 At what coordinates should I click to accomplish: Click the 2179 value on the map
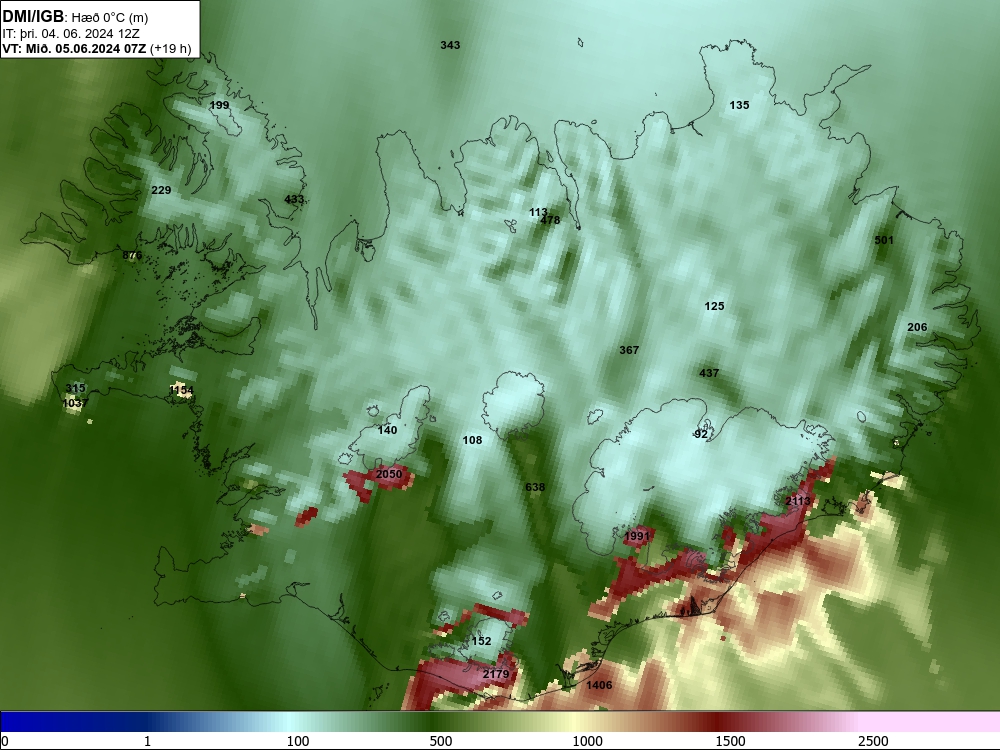pos(496,674)
